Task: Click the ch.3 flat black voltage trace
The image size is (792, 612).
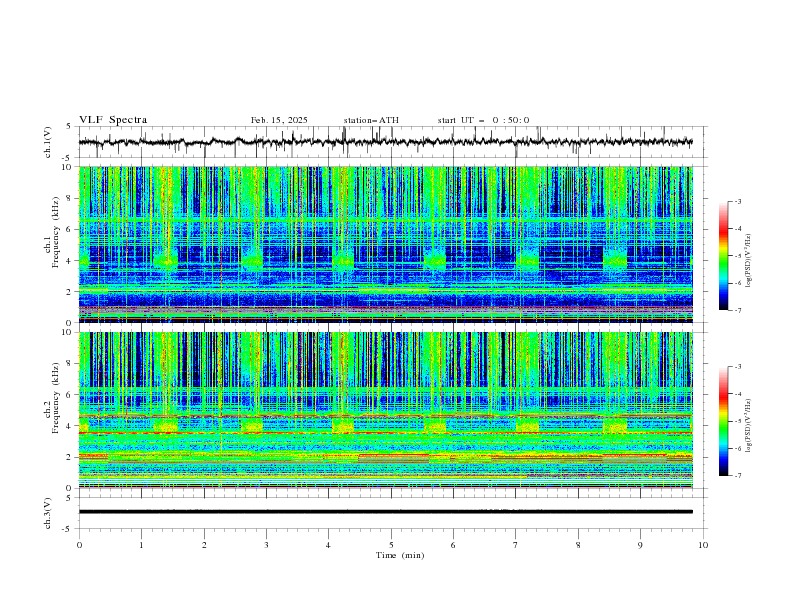Action: point(385,512)
